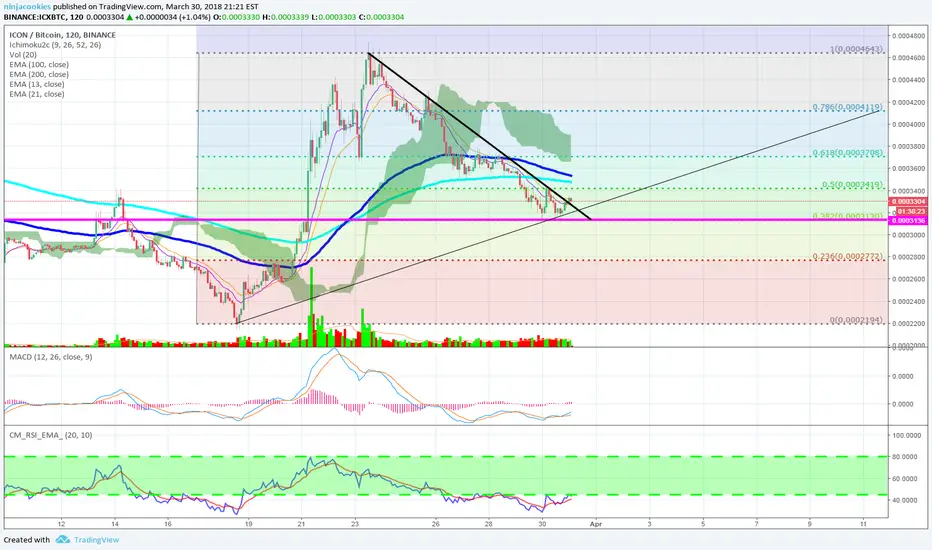Click the 100.0000 RSI axis label
932x550 pixels.
[x=909, y=435]
